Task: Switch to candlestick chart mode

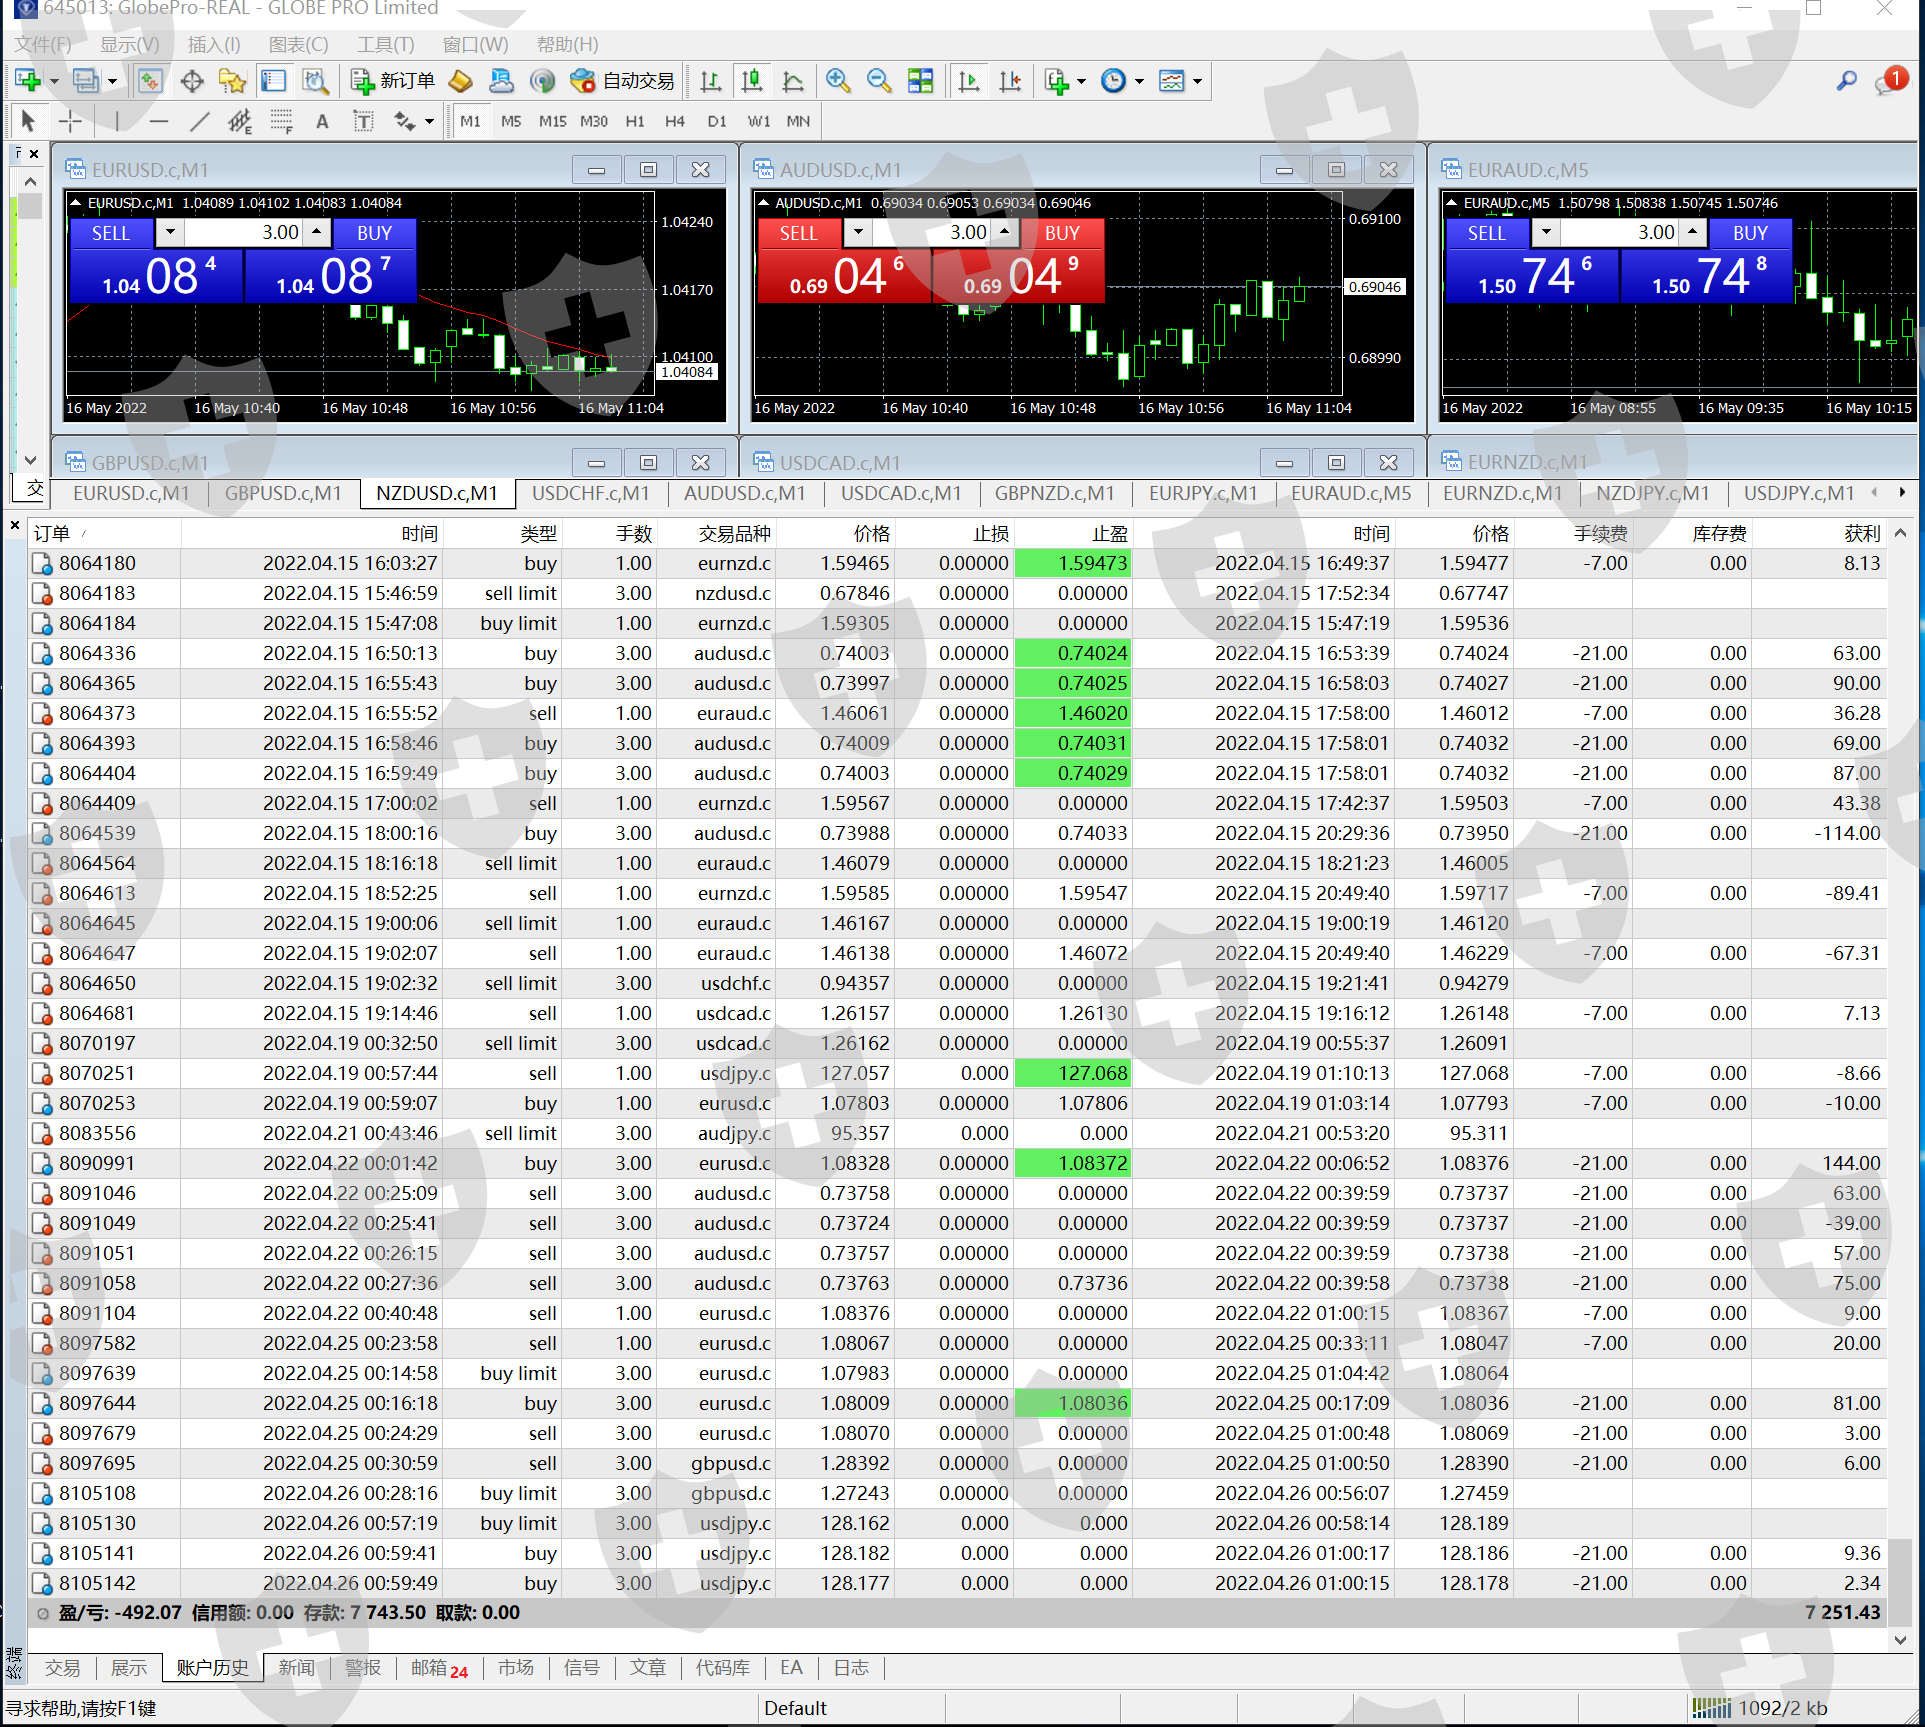Action: [752, 81]
